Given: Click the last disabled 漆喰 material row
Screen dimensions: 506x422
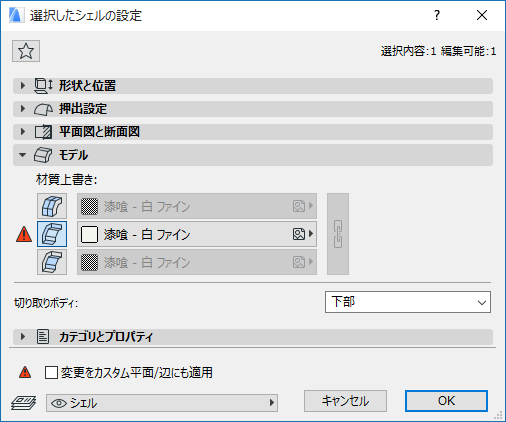Looking at the screenshot, I should (197, 262).
